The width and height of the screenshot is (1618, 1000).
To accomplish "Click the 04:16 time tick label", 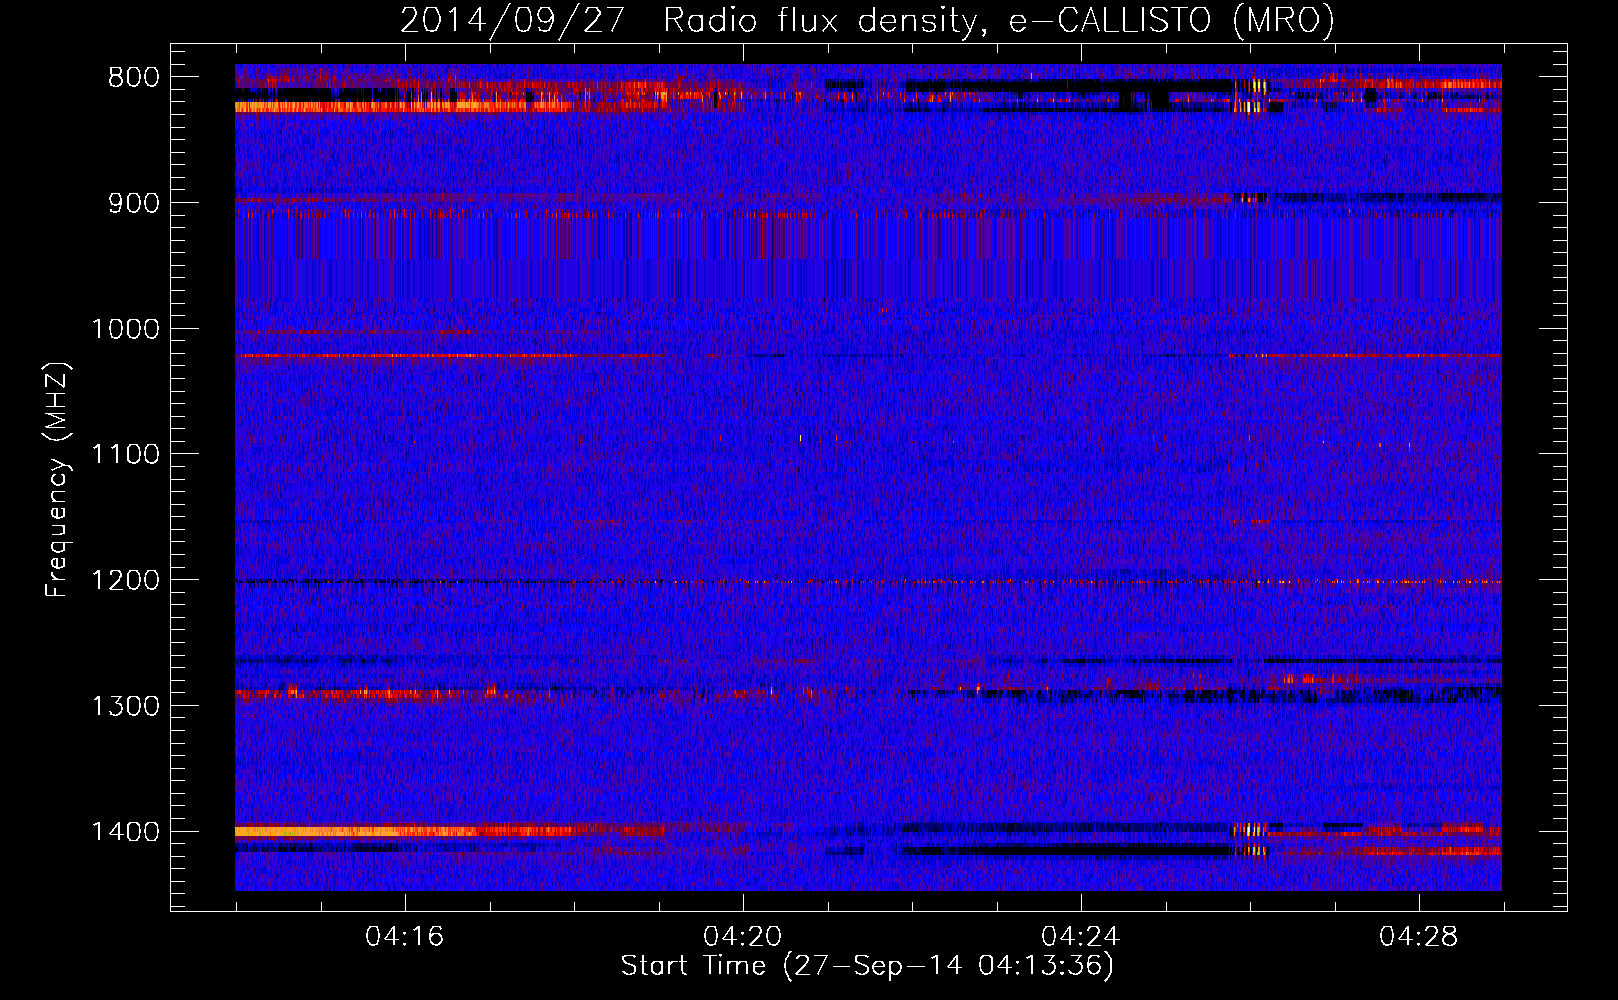I will click(405, 937).
